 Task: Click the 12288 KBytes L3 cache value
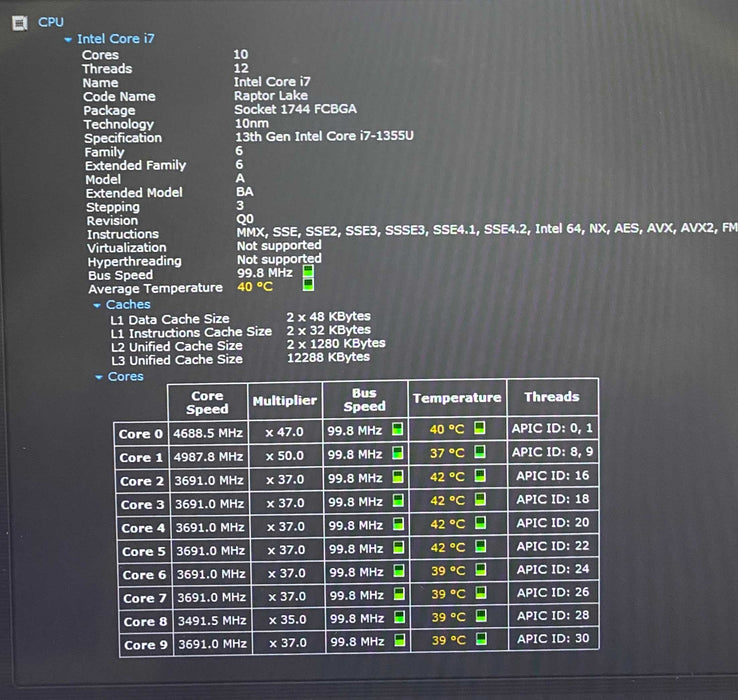[x=329, y=357]
